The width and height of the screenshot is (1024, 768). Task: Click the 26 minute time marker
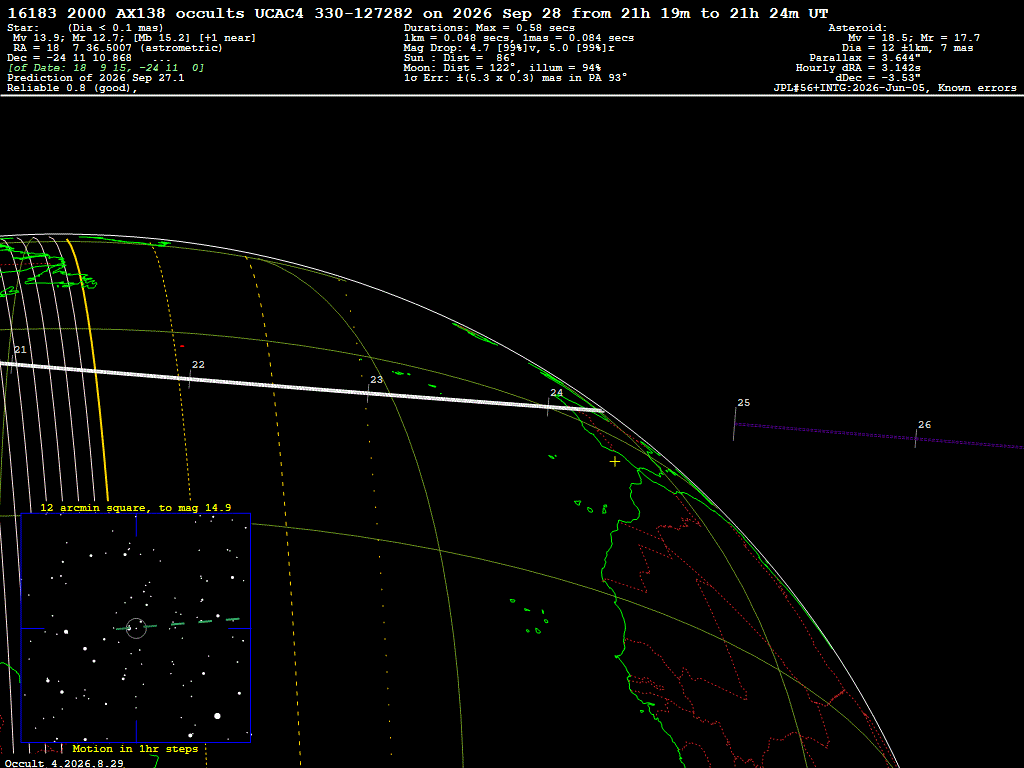point(924,425)
